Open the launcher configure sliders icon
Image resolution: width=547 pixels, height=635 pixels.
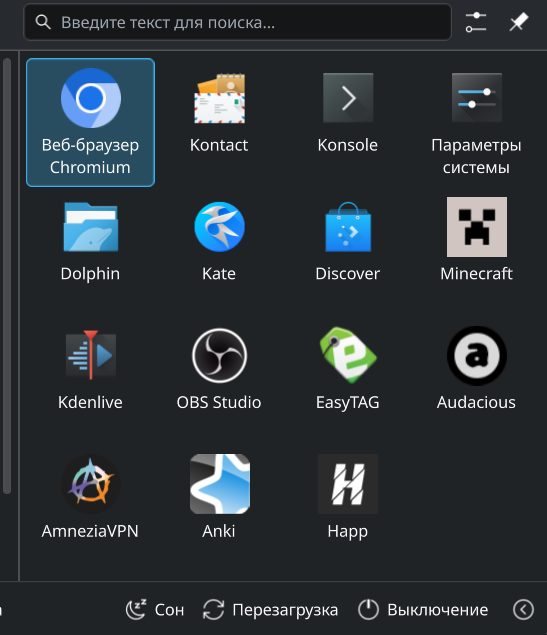[x=476, y=22]
